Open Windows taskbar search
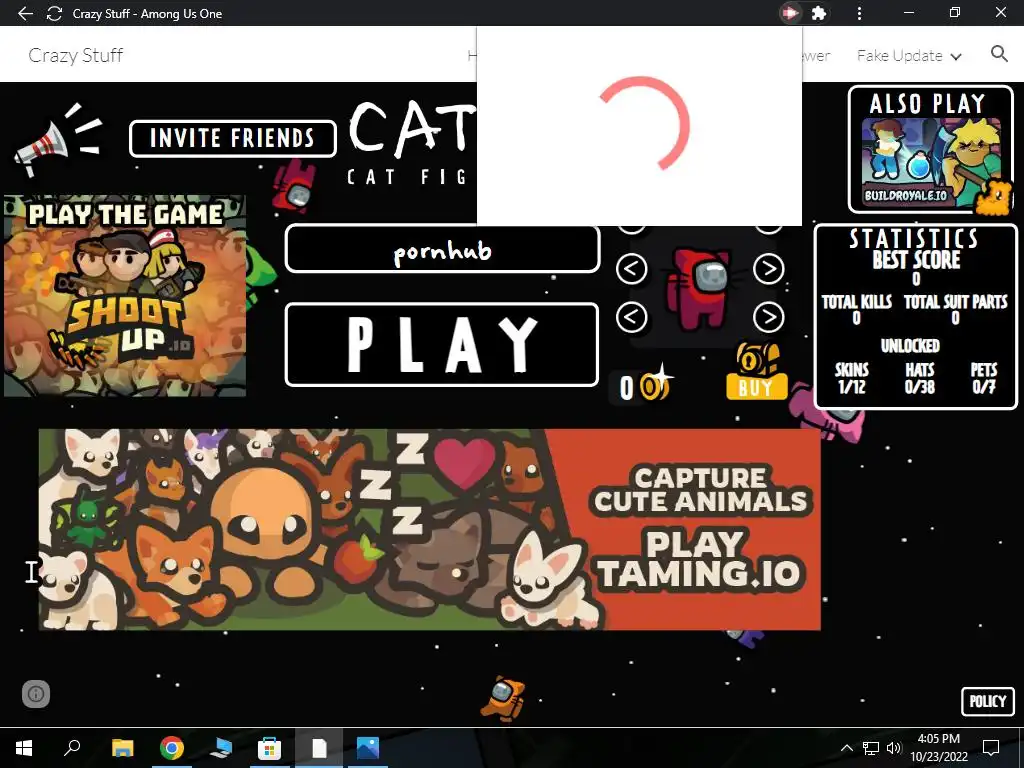 tap(72, 747)
